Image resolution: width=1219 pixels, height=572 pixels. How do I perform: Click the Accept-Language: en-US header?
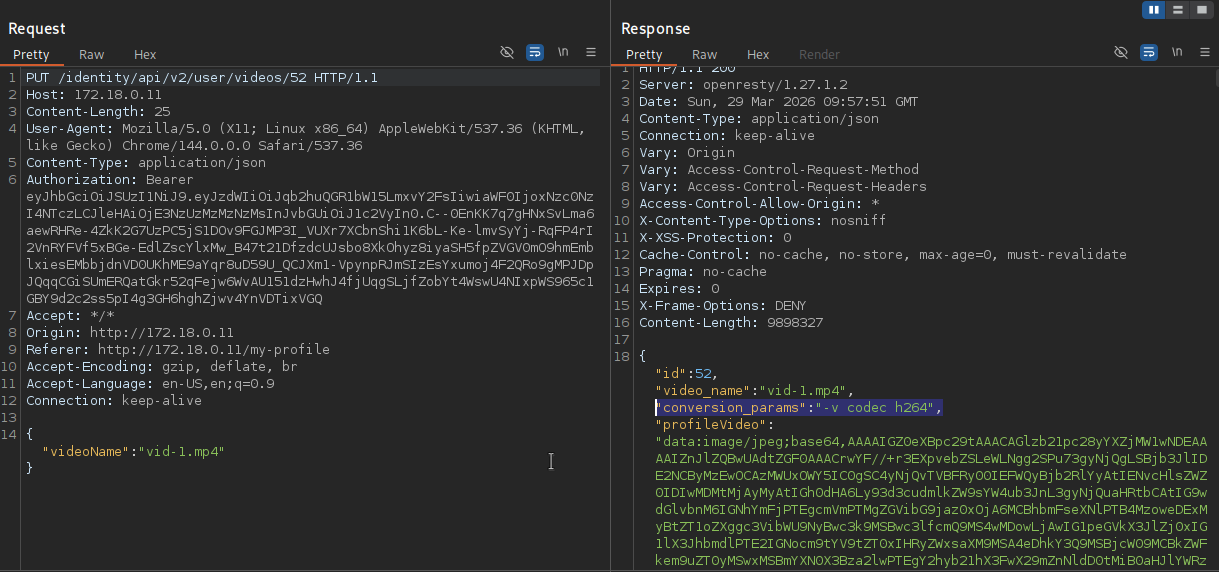point(150,384)
